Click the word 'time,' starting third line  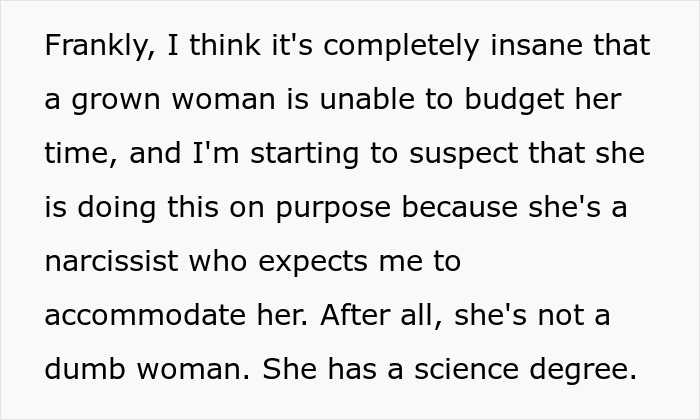[81, 154]
